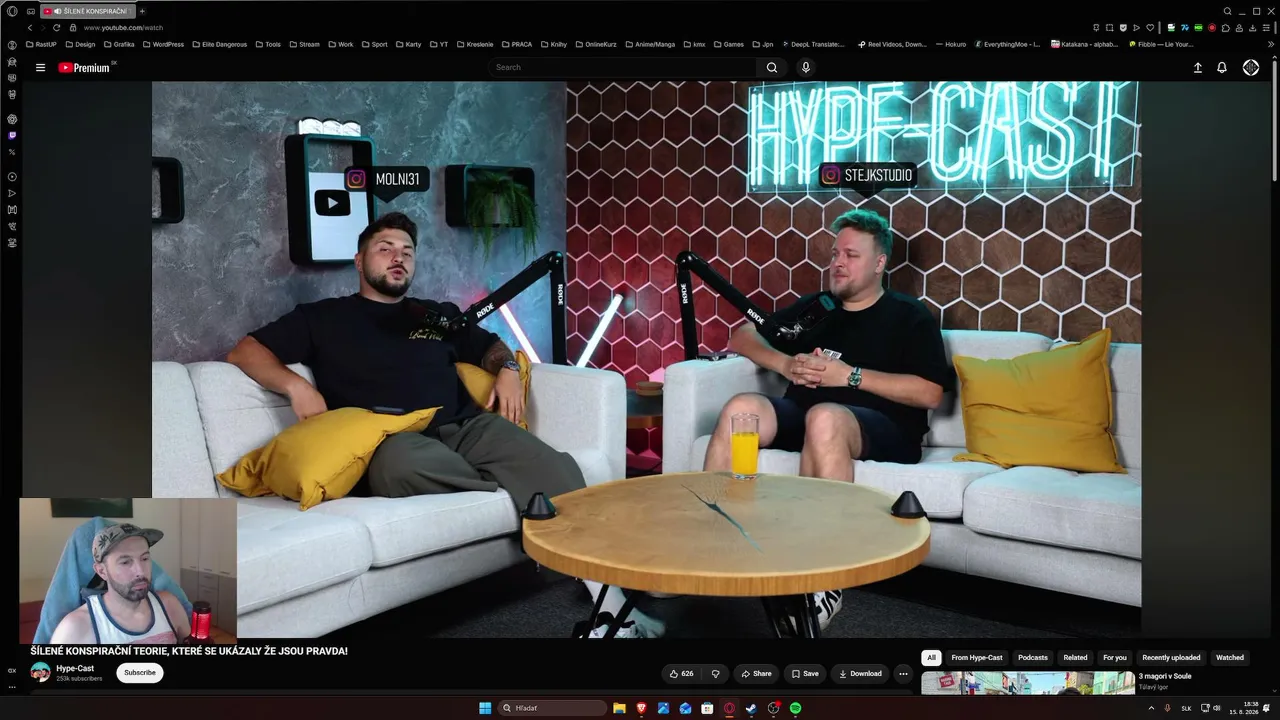
Task: Open the Karty bookmarks folder
Action: tap(408, 45)
